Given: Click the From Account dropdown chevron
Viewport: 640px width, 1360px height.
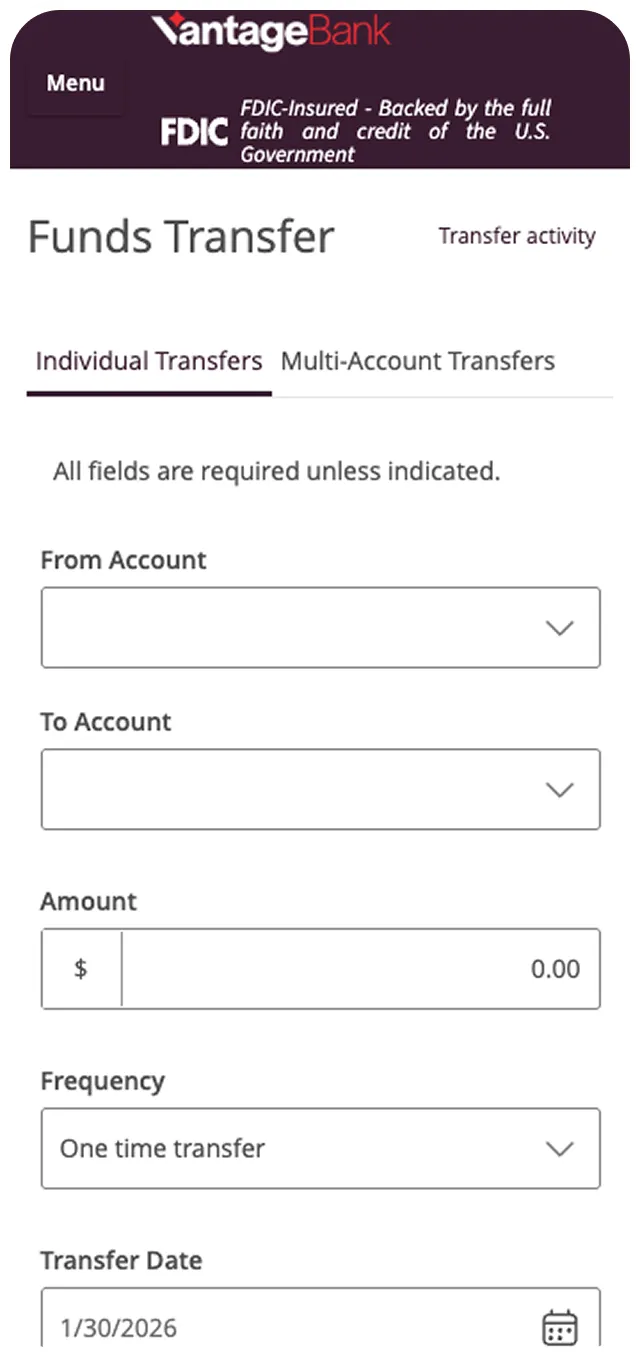Looking at the screenshot, I should (560, 627).
